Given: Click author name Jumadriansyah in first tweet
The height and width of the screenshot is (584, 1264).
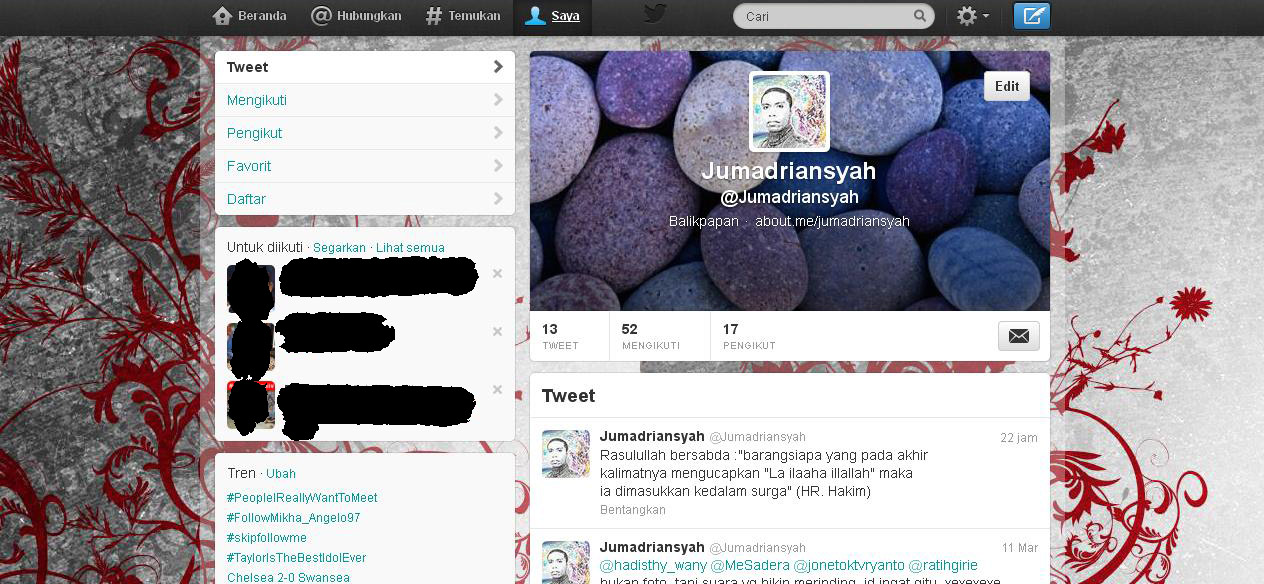Looking at the screenshot, I should point(652,437).
